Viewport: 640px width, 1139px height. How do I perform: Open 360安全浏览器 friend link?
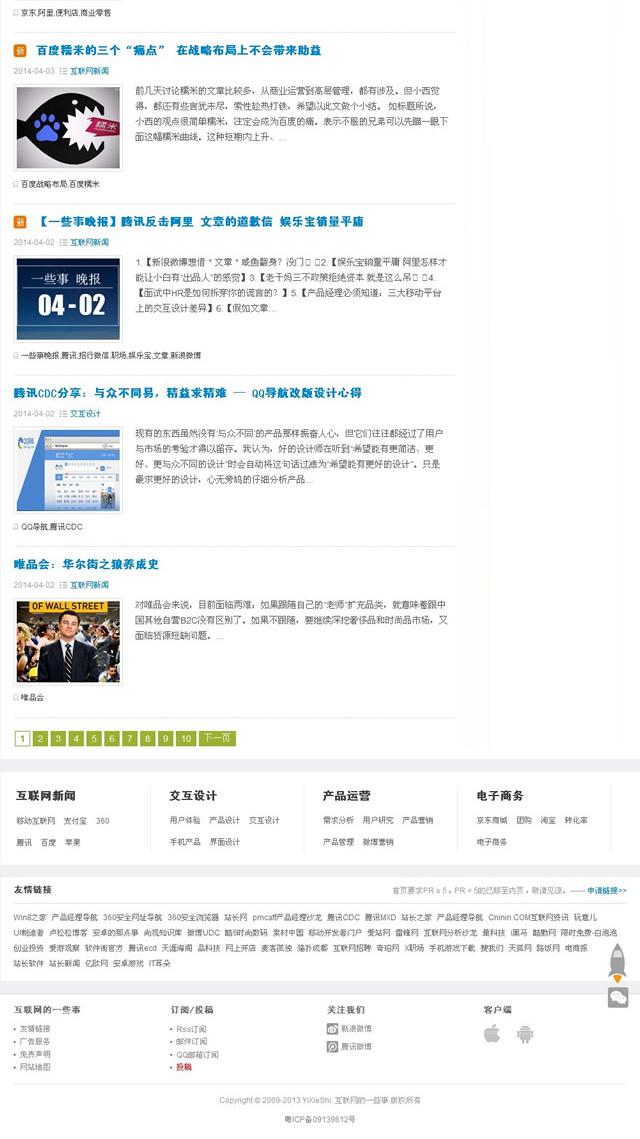(x=193, y=917)
